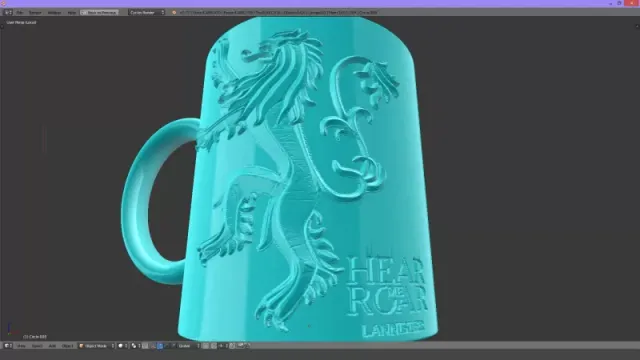Open the Object menu in viewport header

pos(67,346)
